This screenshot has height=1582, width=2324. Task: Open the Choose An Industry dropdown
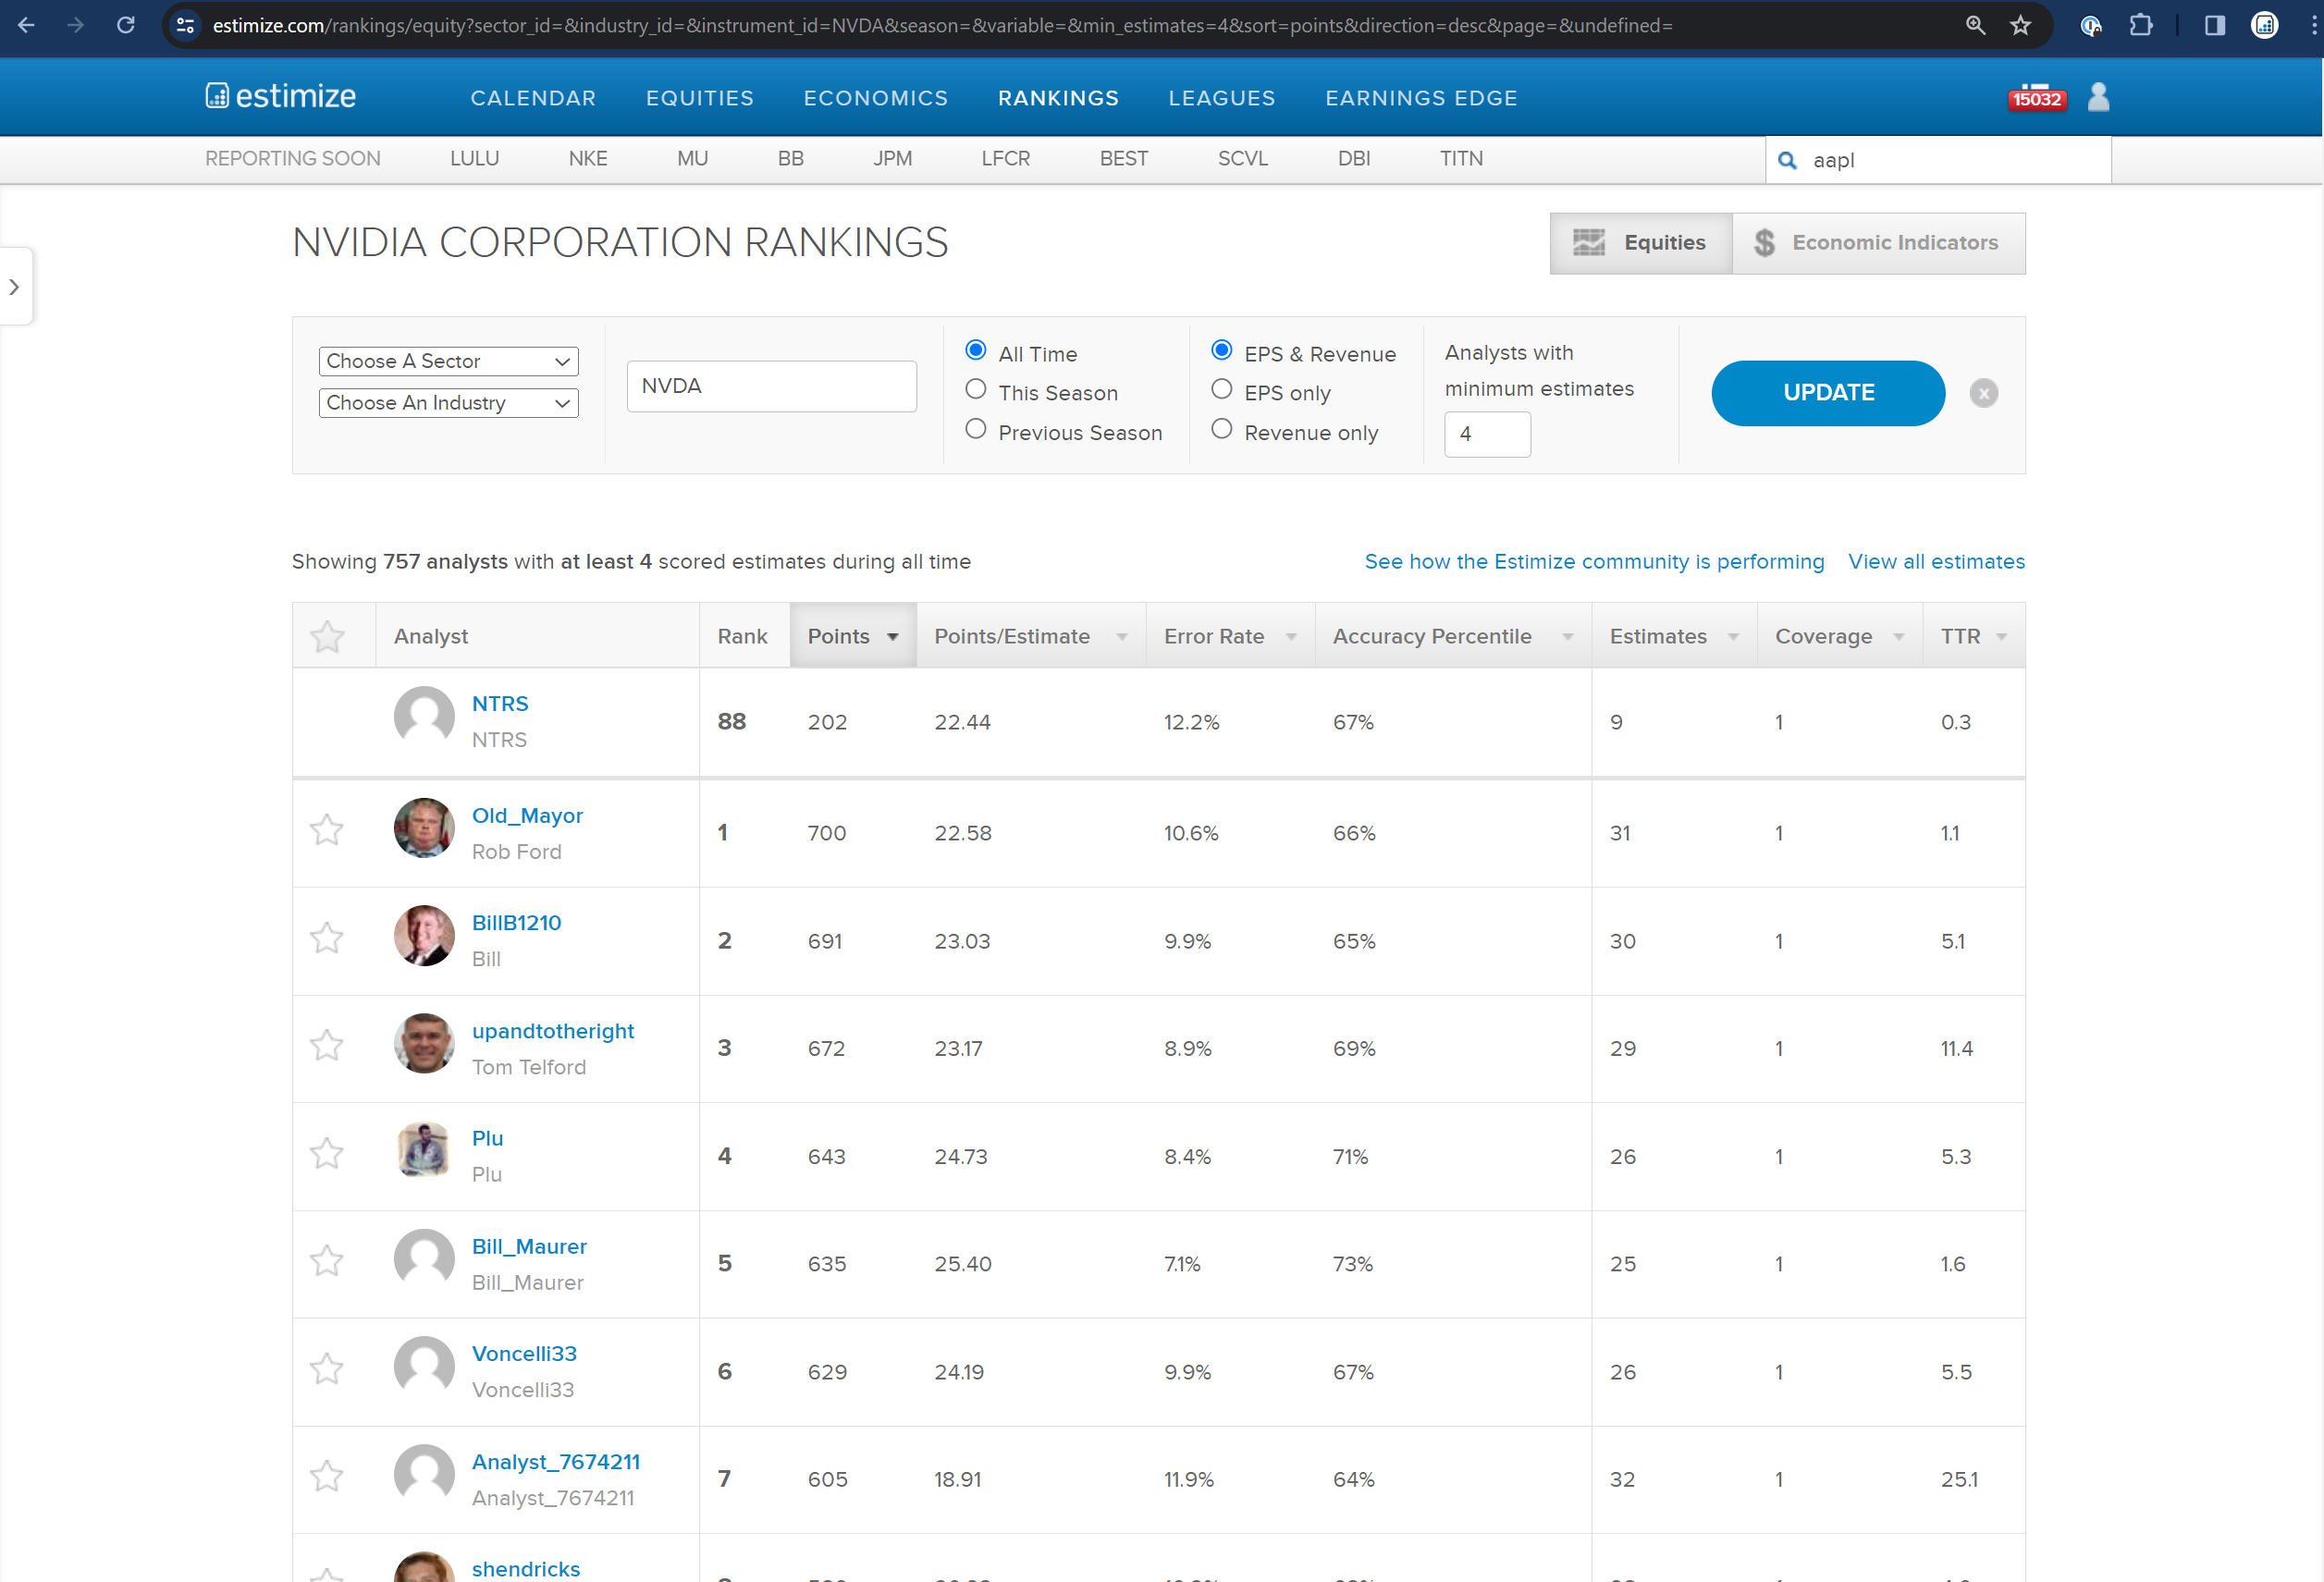coord(448,403)
